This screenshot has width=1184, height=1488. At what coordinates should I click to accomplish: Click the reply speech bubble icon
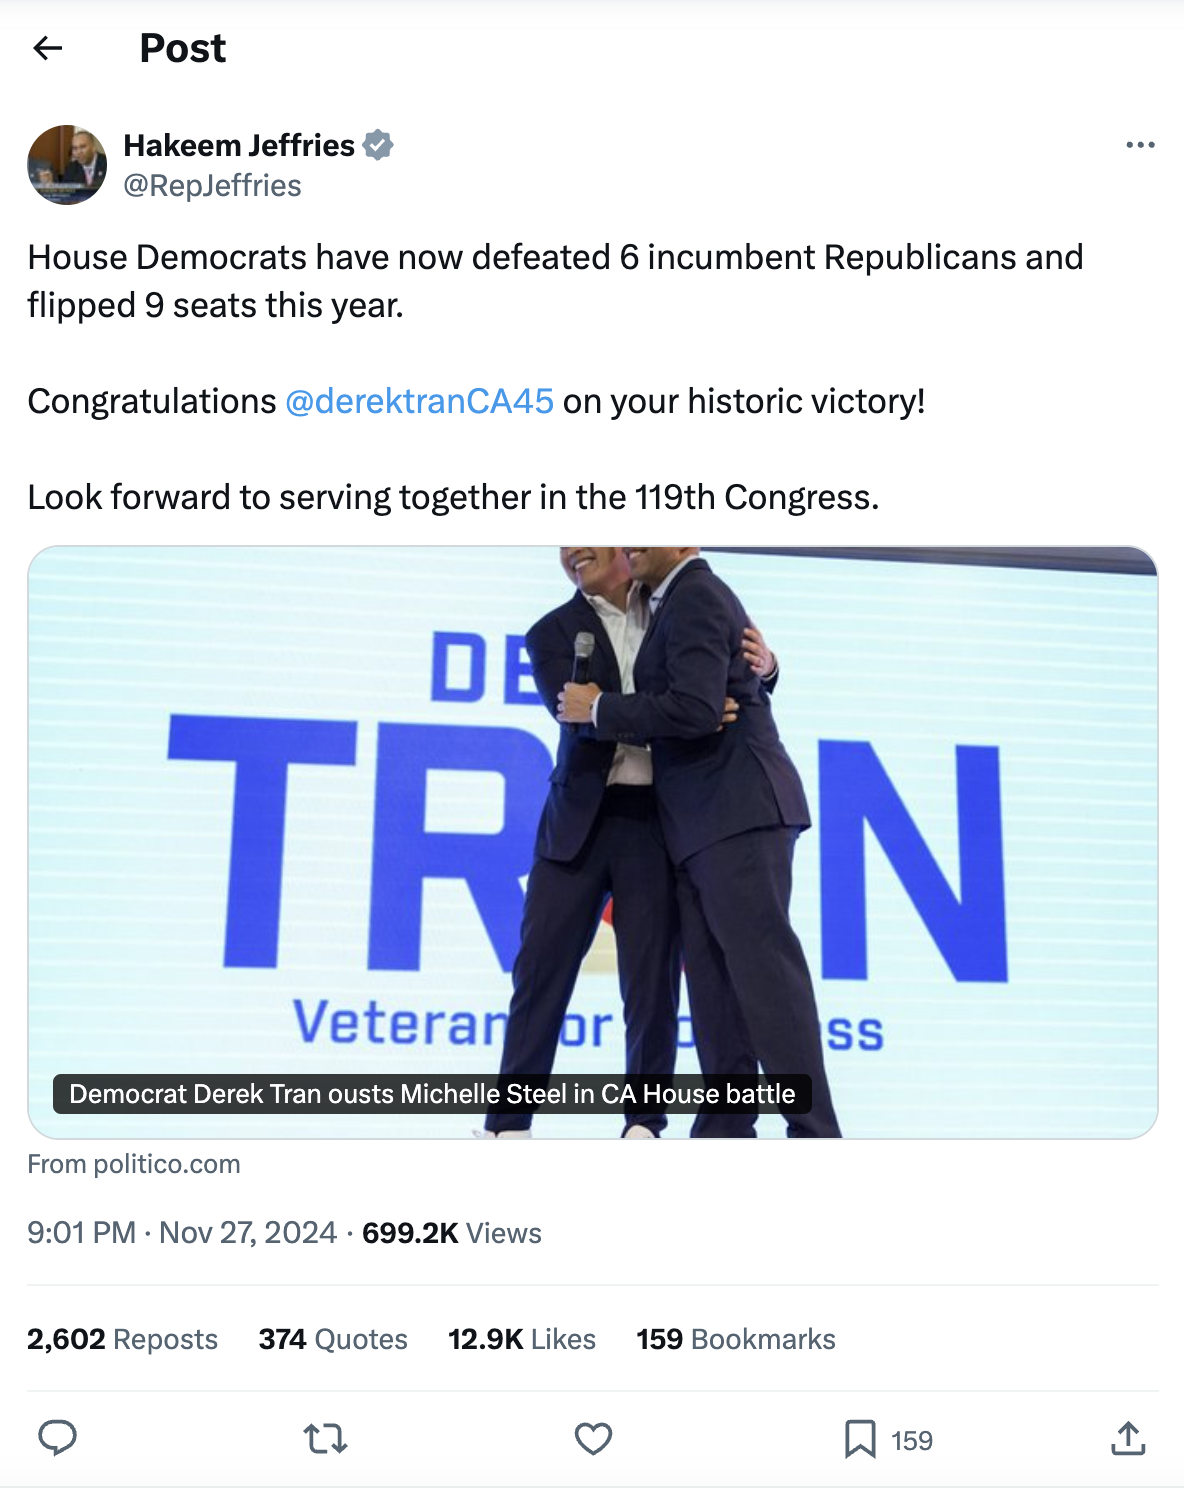click(57, 1439)
